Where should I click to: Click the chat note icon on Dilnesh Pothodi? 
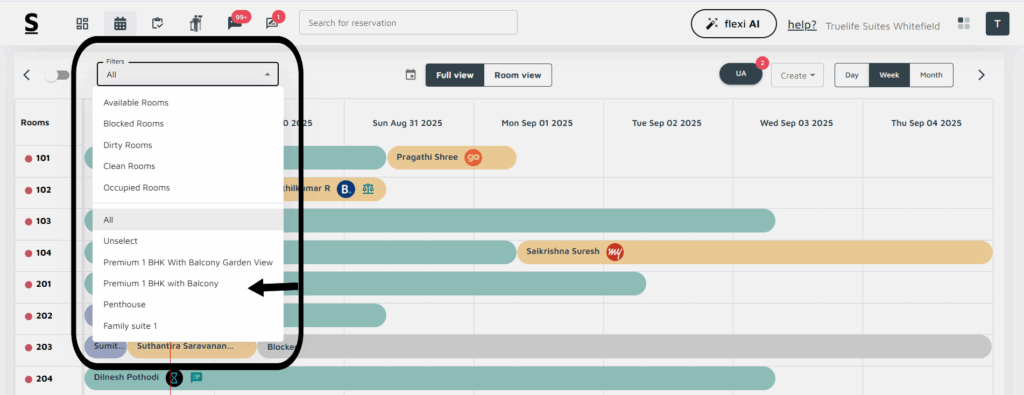pos(196,377)
